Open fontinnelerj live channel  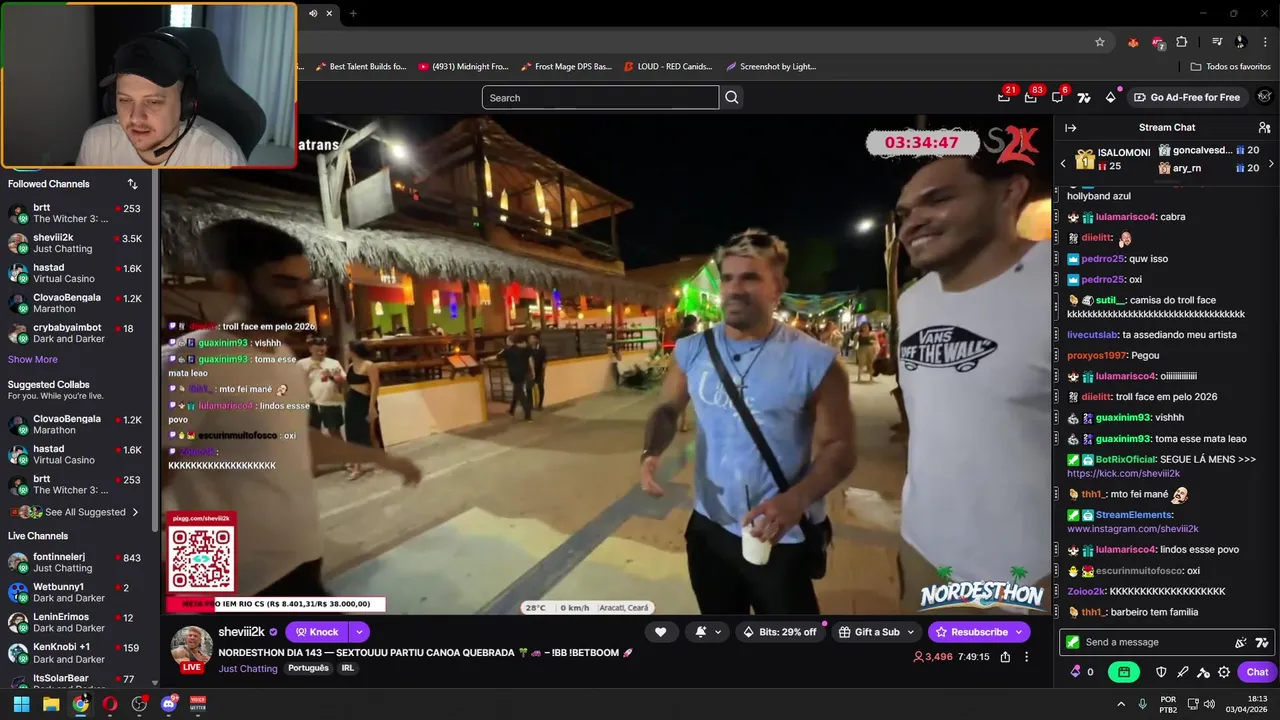76,562
